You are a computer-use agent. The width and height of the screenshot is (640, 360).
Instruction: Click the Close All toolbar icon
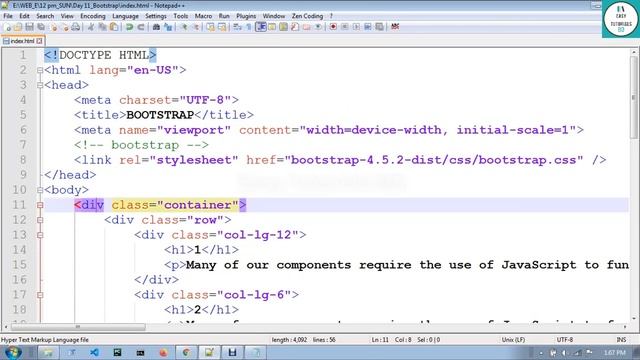click(x=65, y=27)
